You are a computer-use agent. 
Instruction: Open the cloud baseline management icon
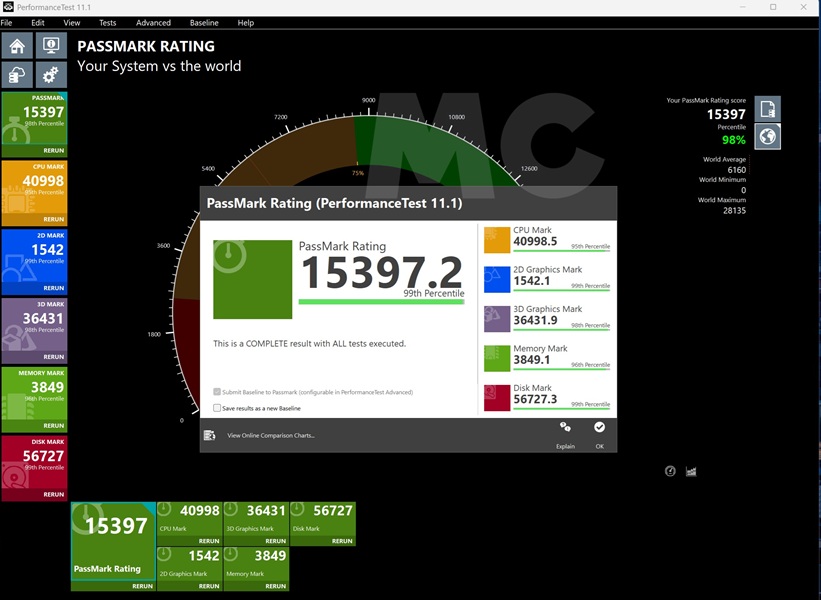pos(17,75)
